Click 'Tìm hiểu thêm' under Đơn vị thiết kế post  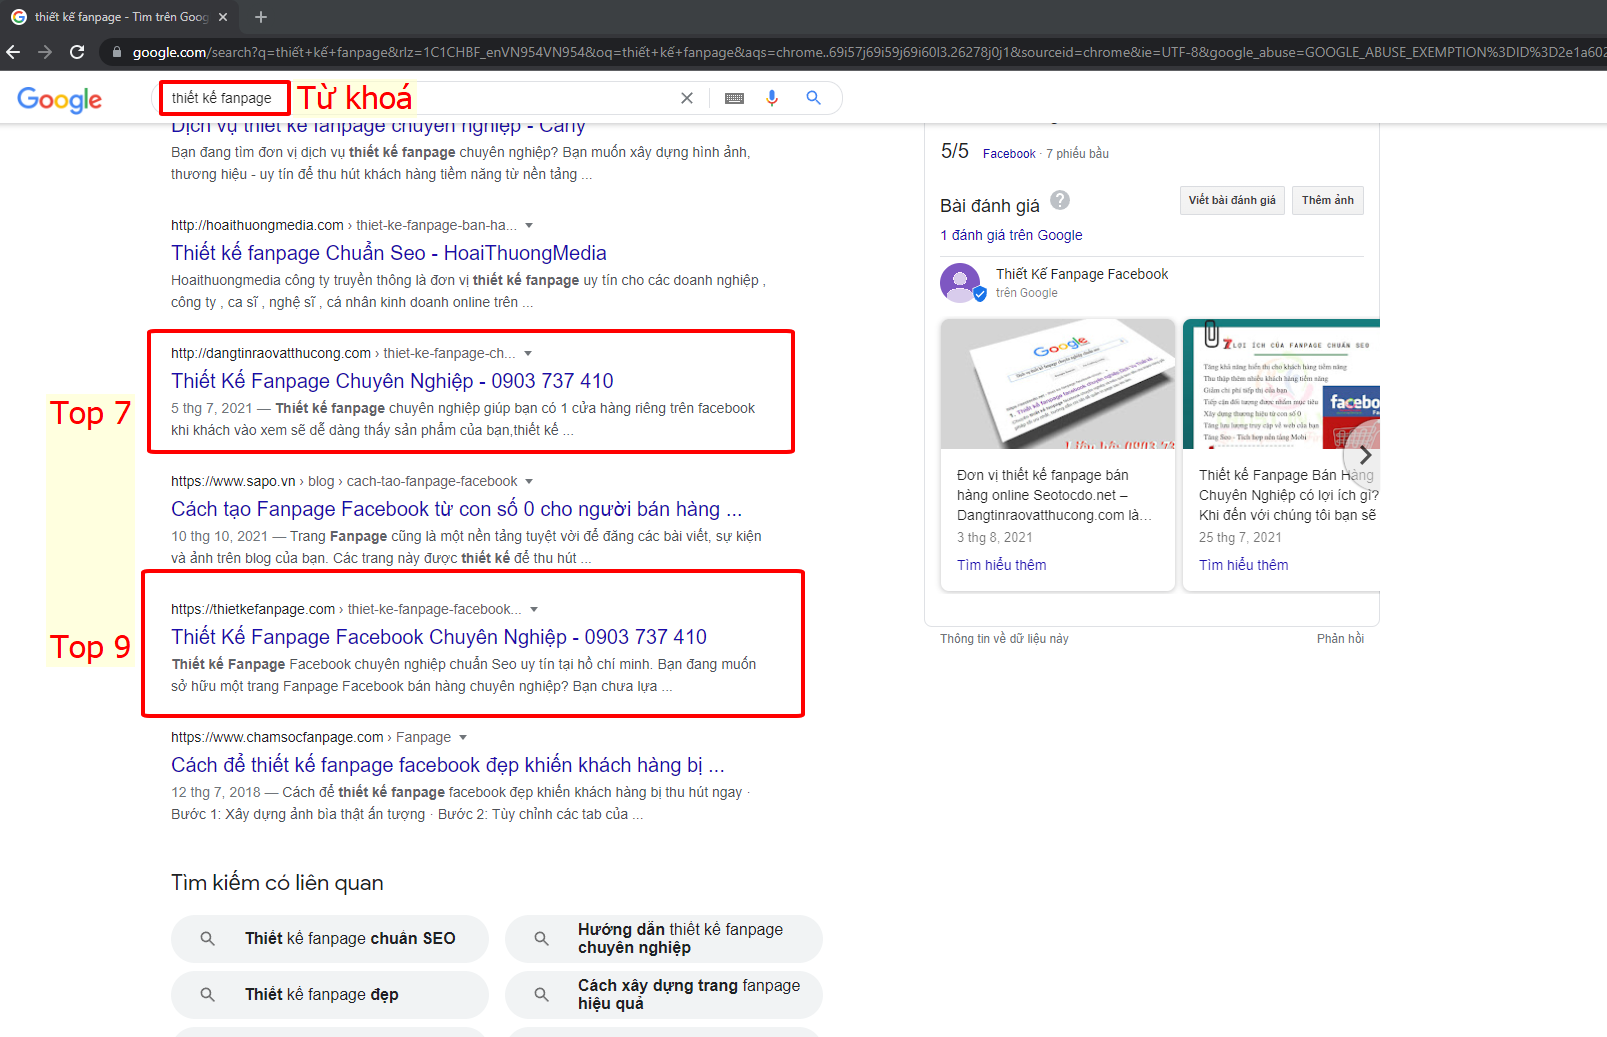(x=1002, y=565)
